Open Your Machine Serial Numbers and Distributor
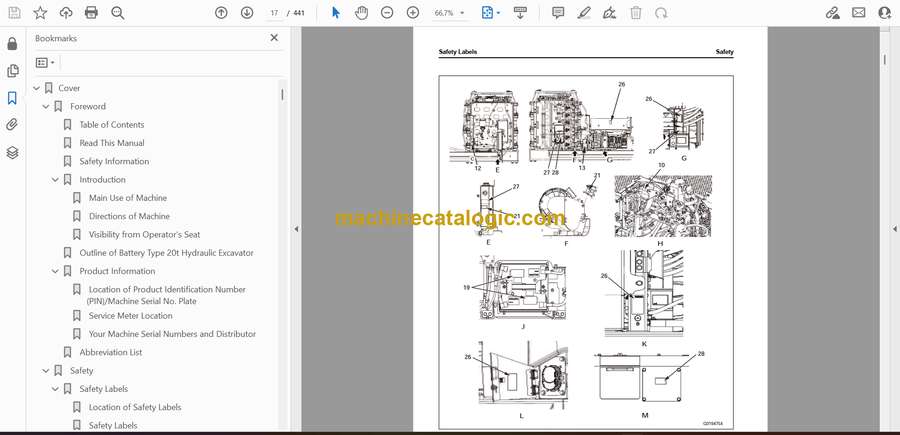 (172, 334)
